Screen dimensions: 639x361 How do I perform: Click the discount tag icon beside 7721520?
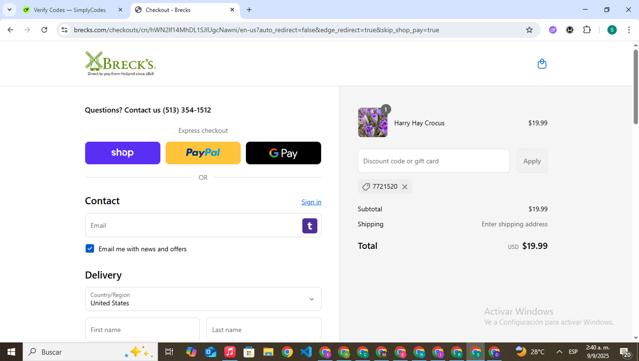point(366,187)
